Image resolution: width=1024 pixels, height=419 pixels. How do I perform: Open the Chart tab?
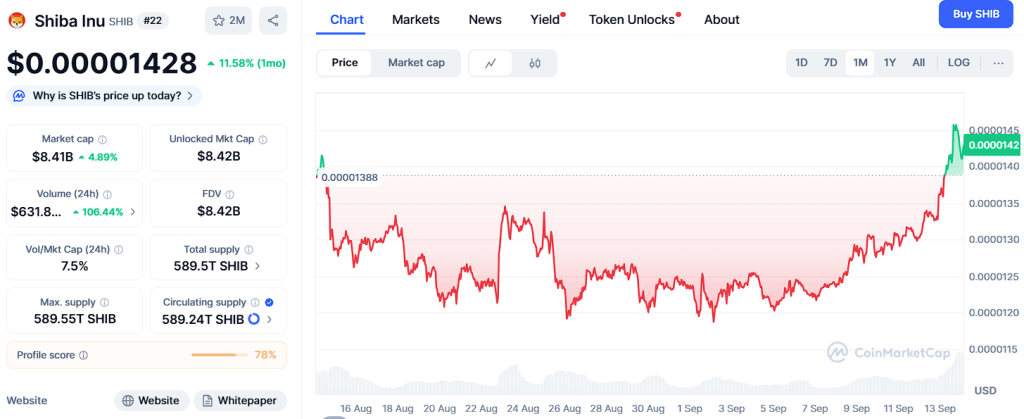pos(347,20)
